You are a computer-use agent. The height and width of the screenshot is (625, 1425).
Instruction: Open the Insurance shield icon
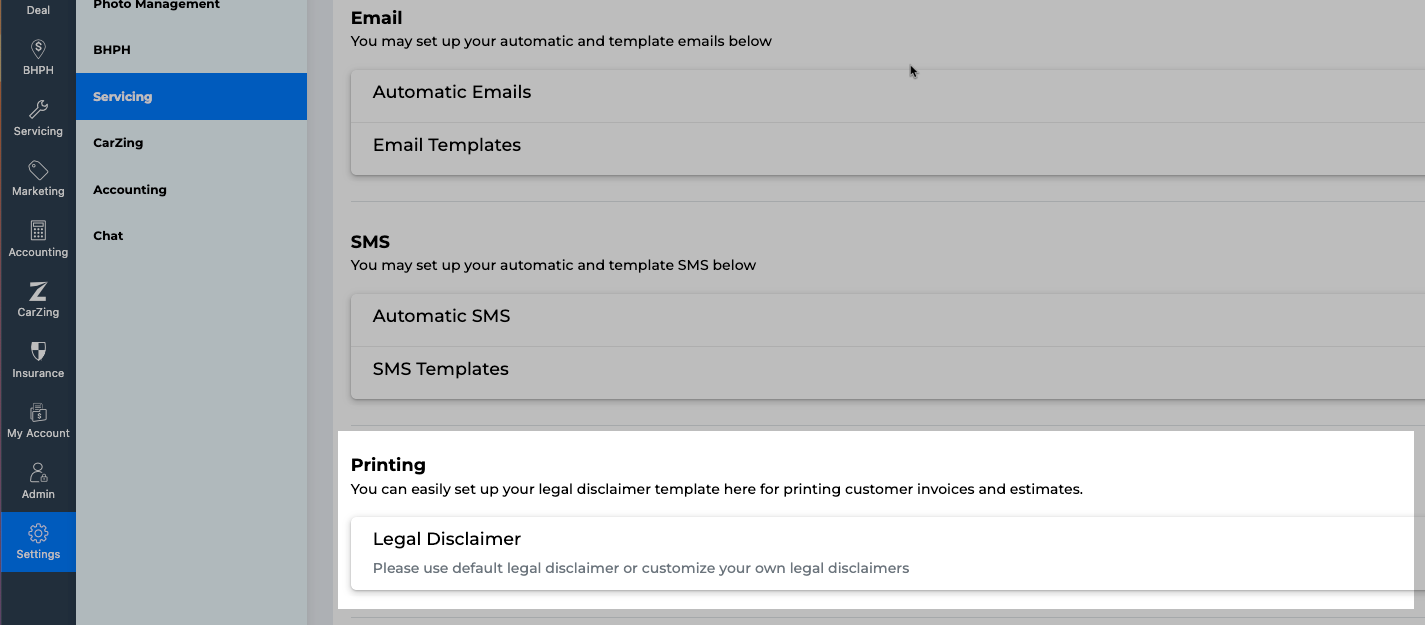click(x=38, y=352)
